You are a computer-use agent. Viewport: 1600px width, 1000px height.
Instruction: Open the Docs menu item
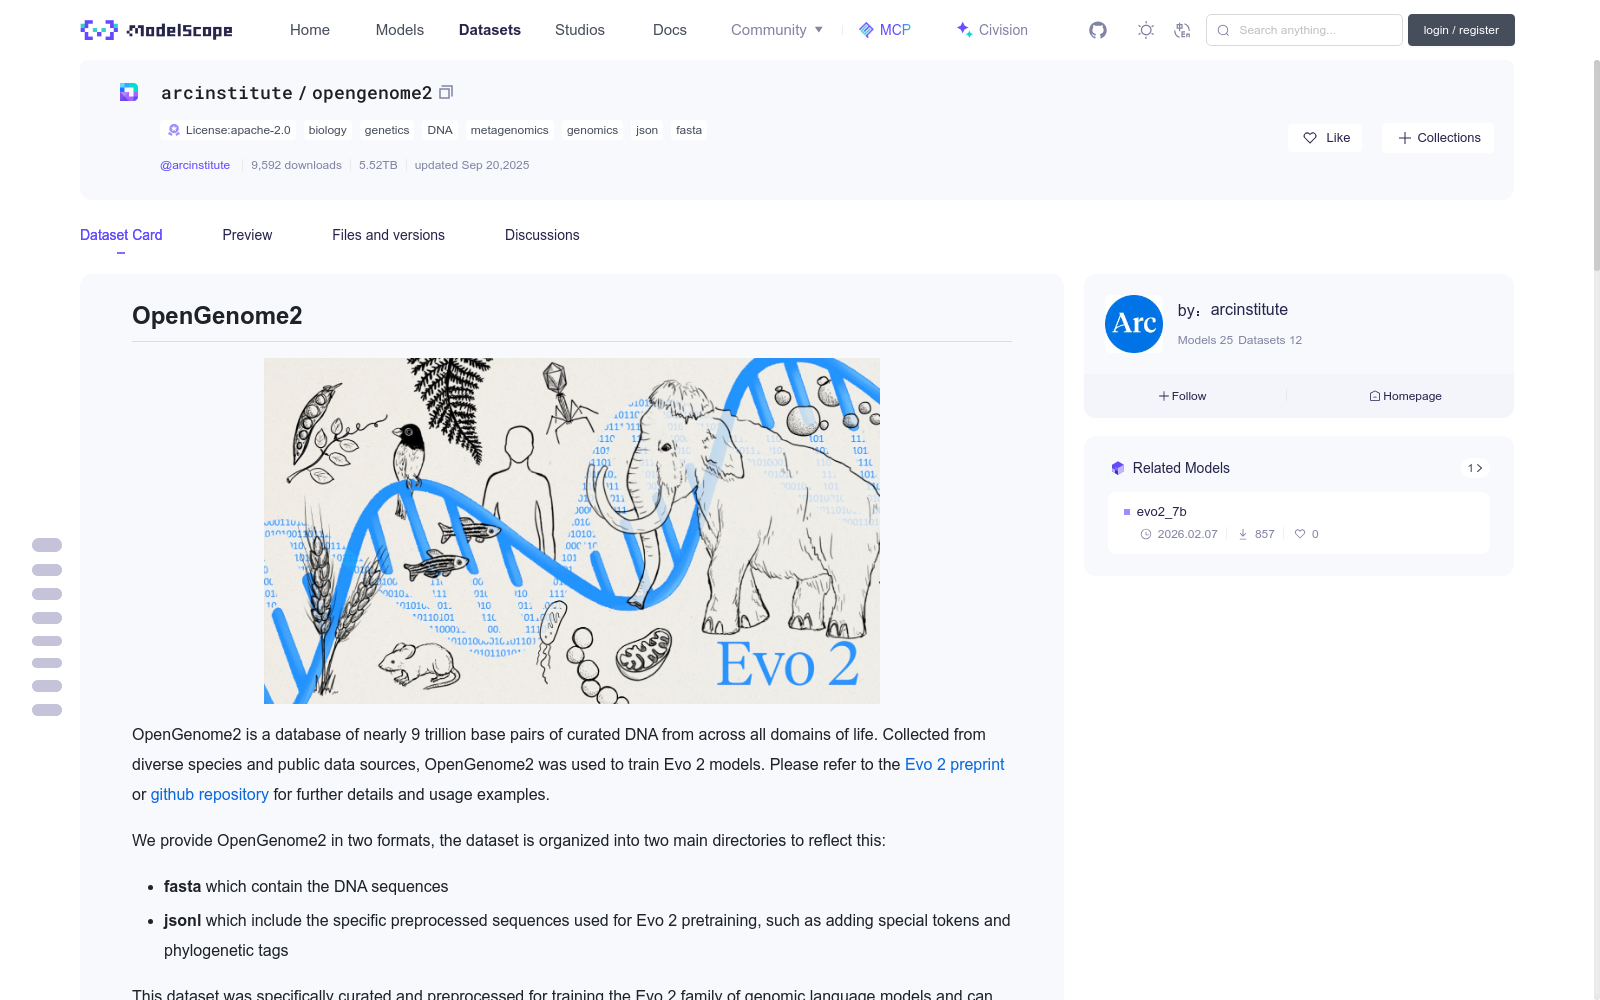tap(670, 30)
